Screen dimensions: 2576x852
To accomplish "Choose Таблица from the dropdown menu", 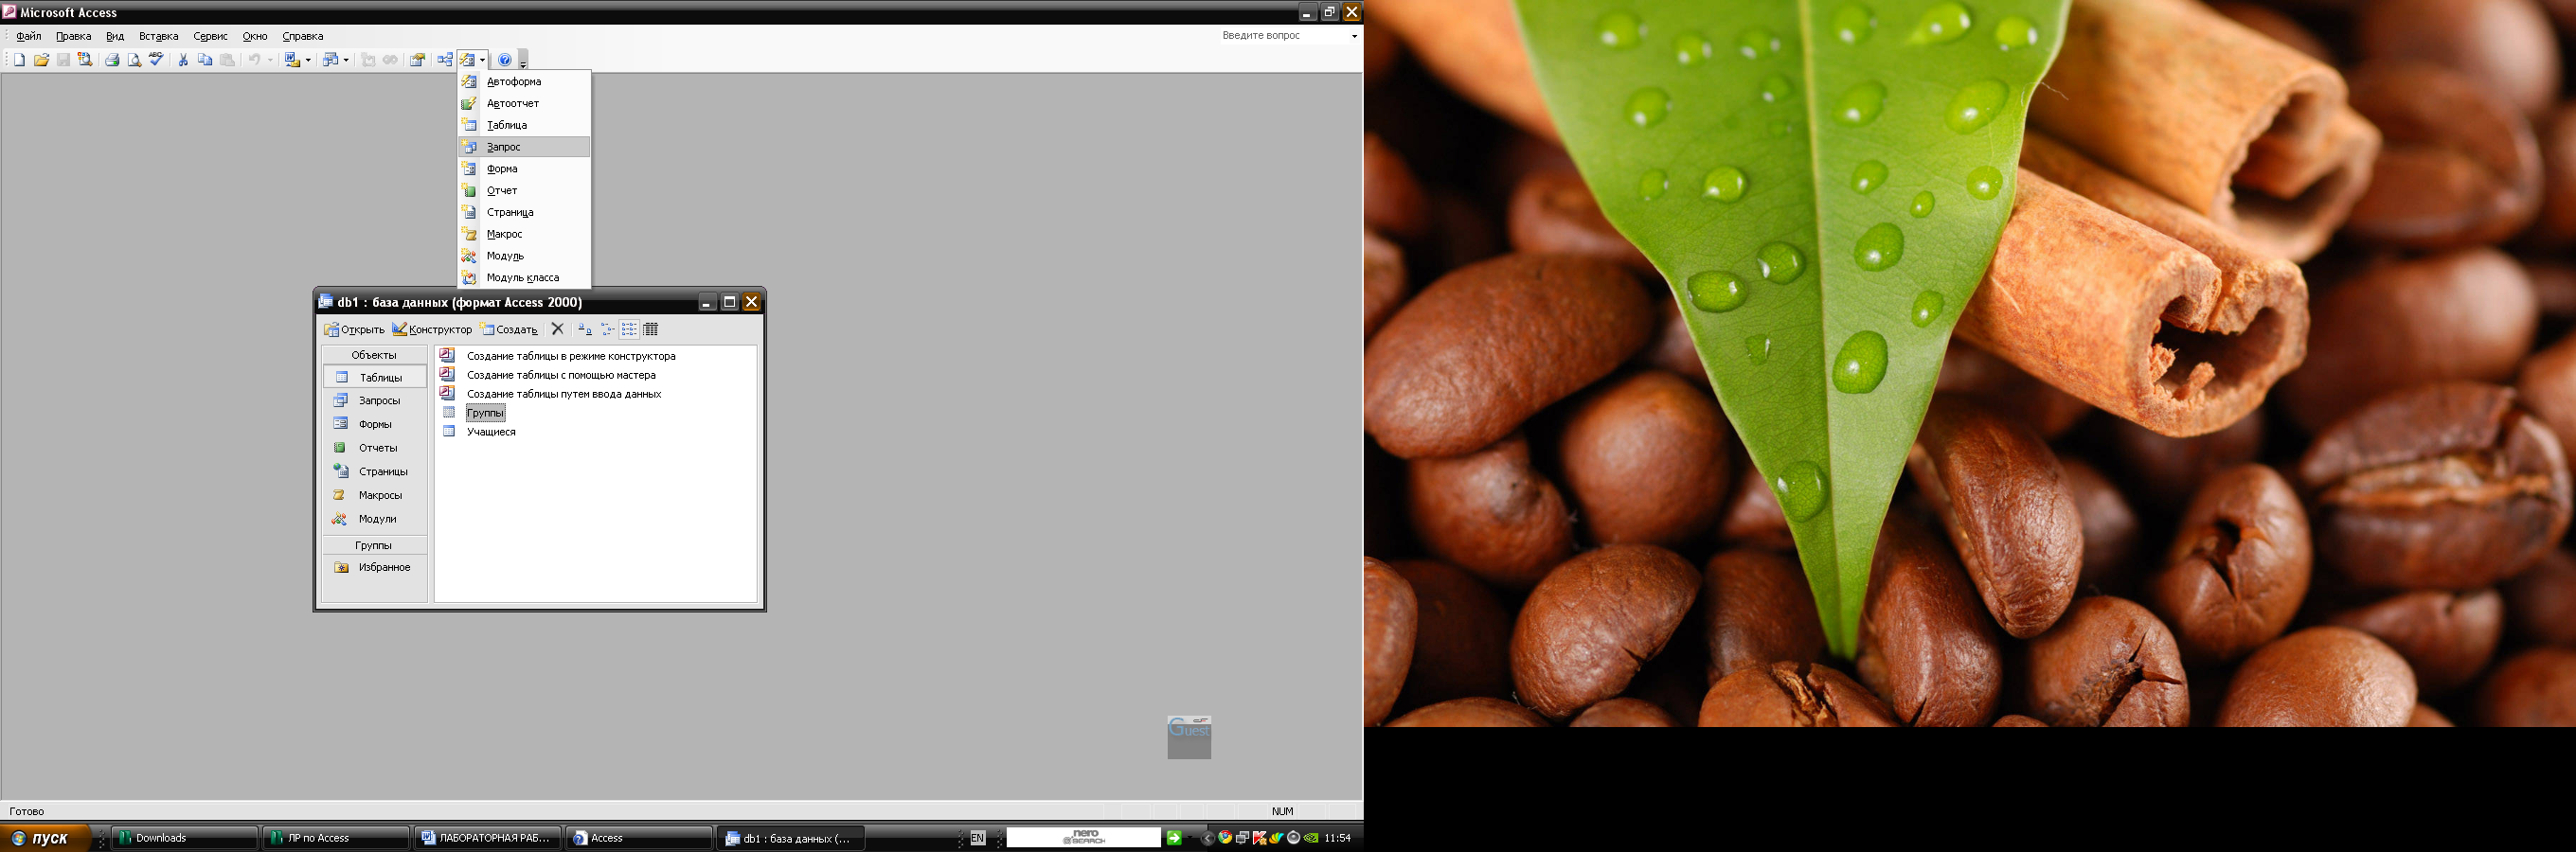I will tap(524, 125).
